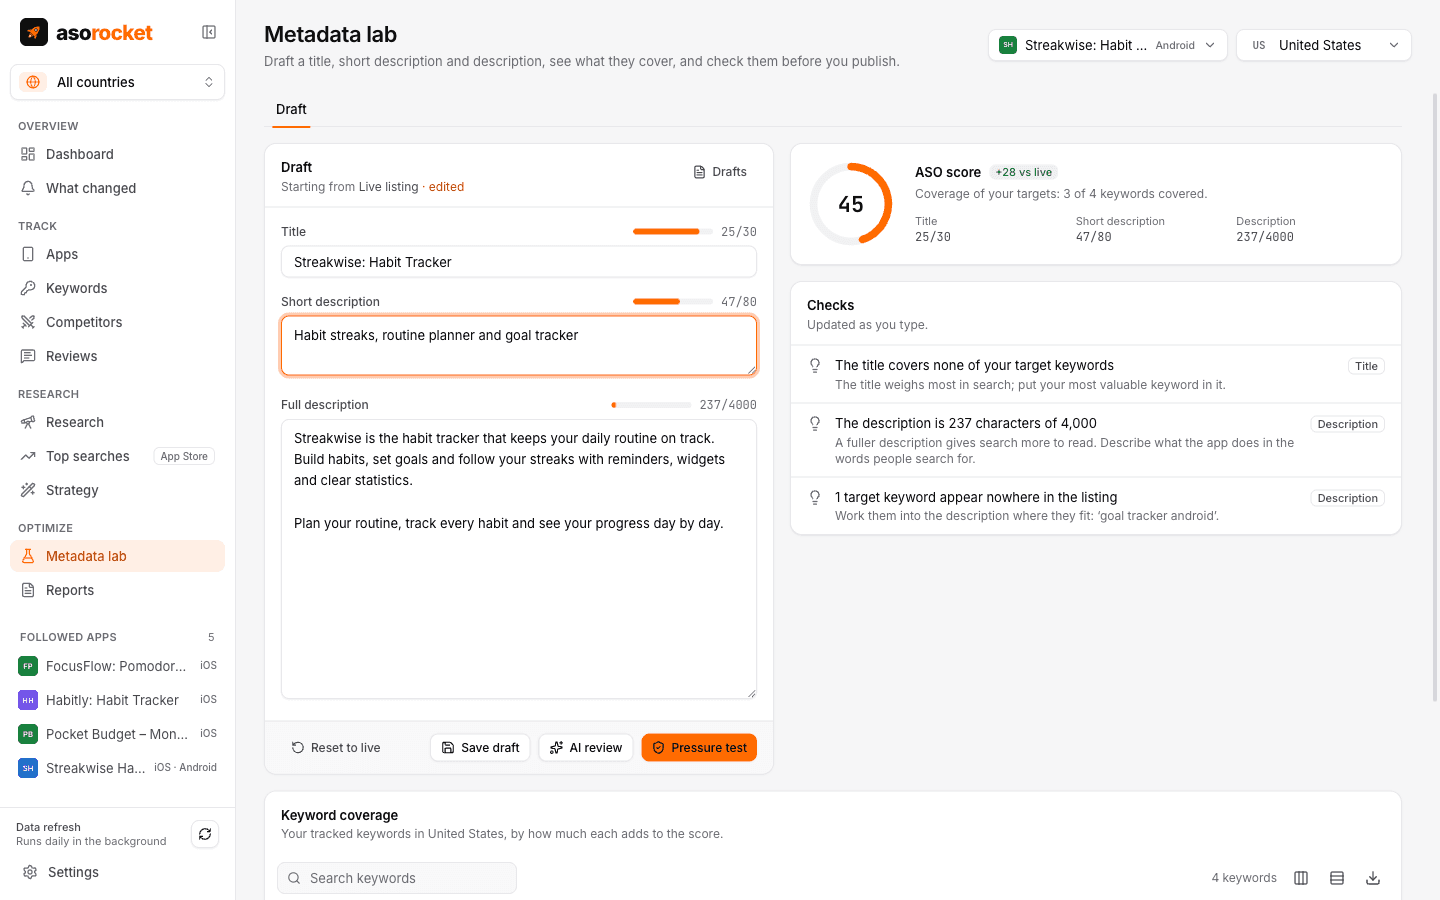Open the Drafts list button
Image resolution: width=1440 pixels, height=900 pixels.
click(720, 172)
